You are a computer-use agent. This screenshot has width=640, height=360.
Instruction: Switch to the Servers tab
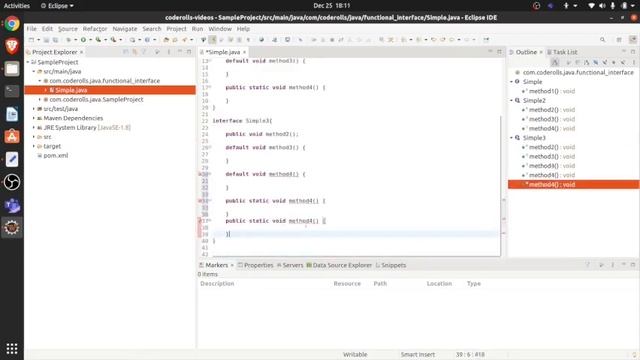tap(290, 265)
